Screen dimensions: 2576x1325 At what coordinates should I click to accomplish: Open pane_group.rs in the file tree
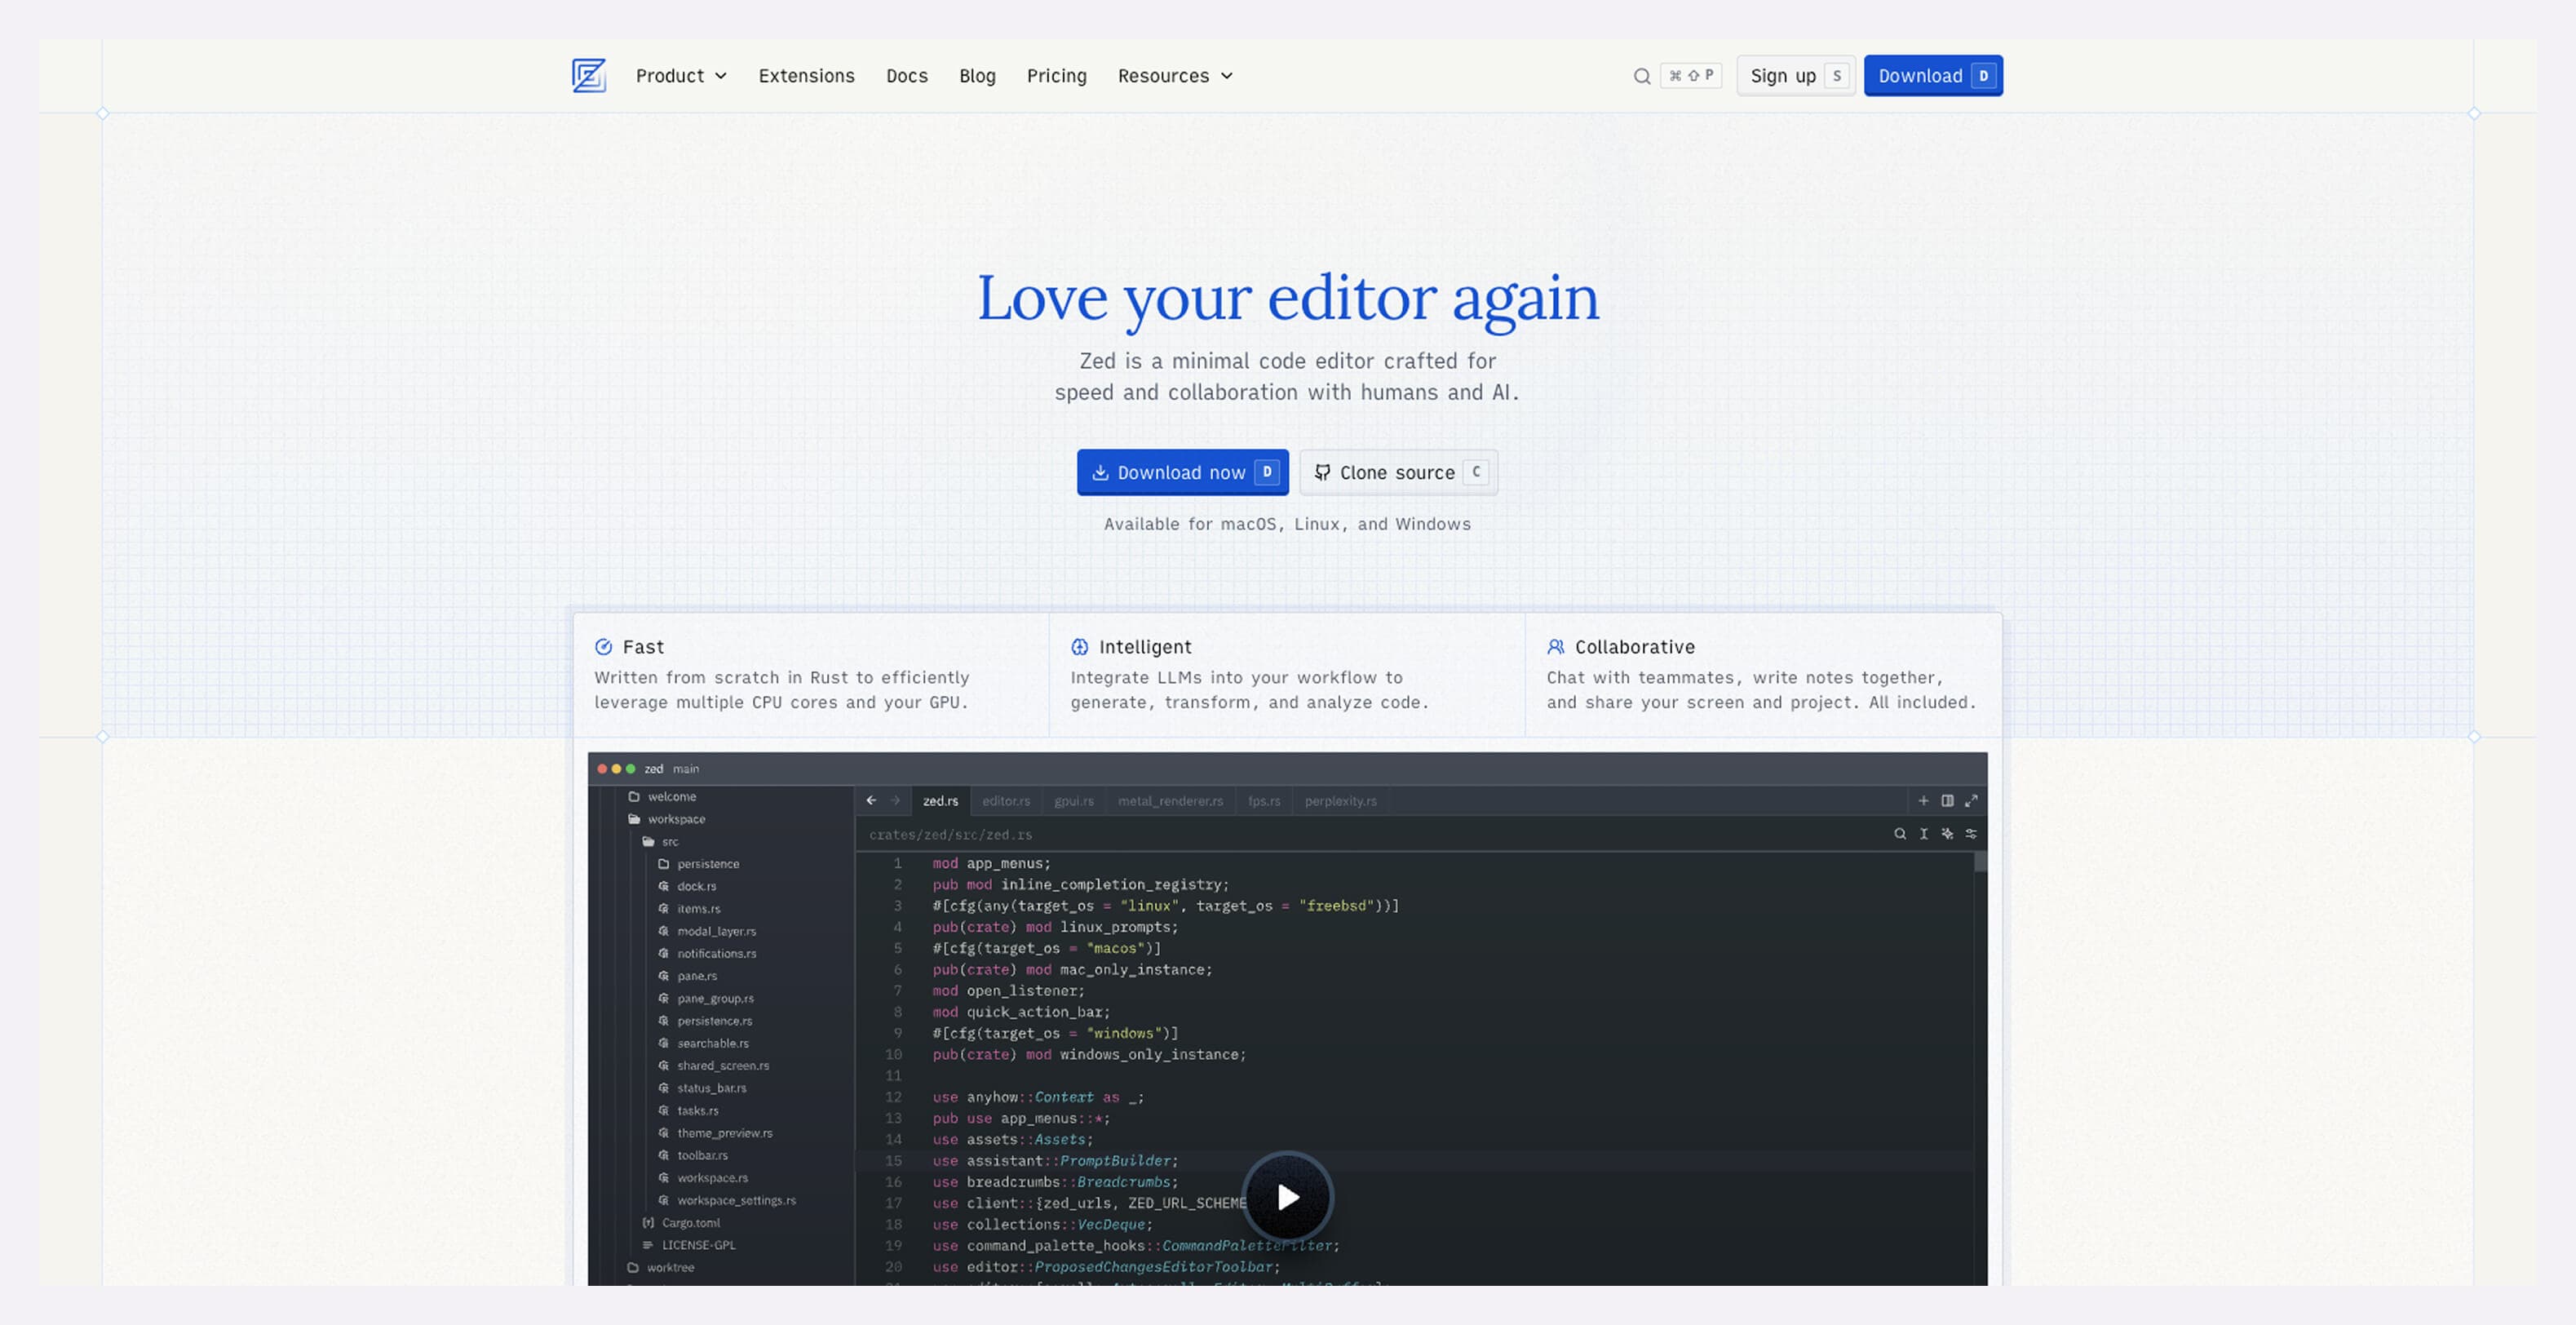point(706,999)
